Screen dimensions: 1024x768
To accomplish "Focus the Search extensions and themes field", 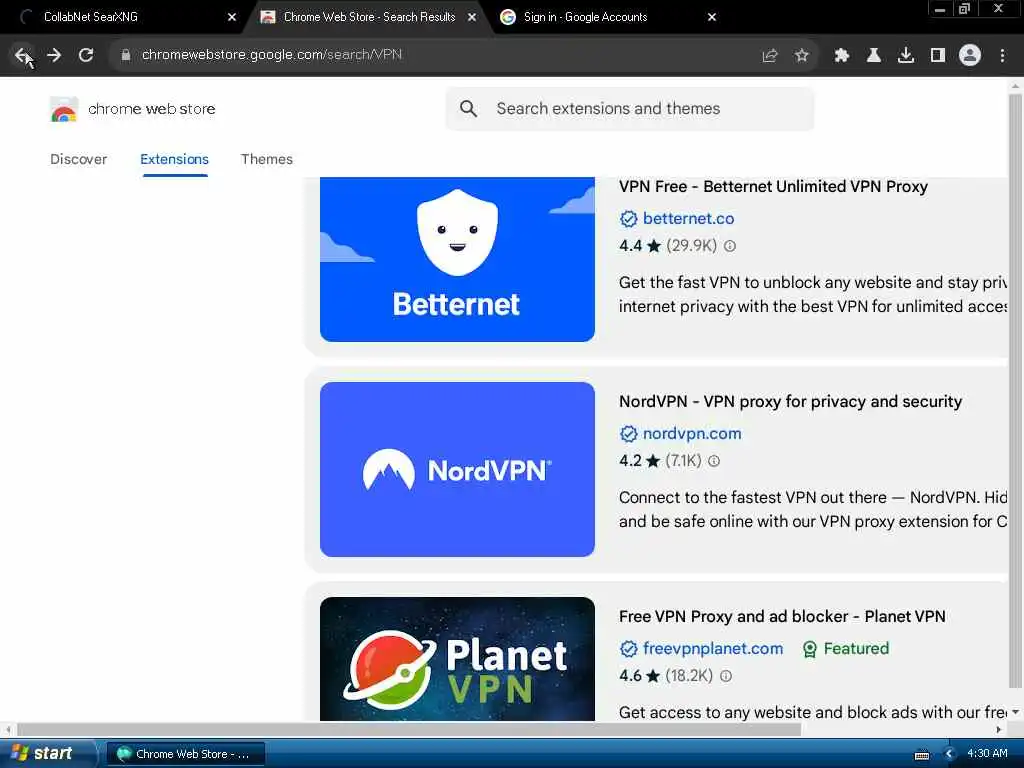I will [630, 108].
